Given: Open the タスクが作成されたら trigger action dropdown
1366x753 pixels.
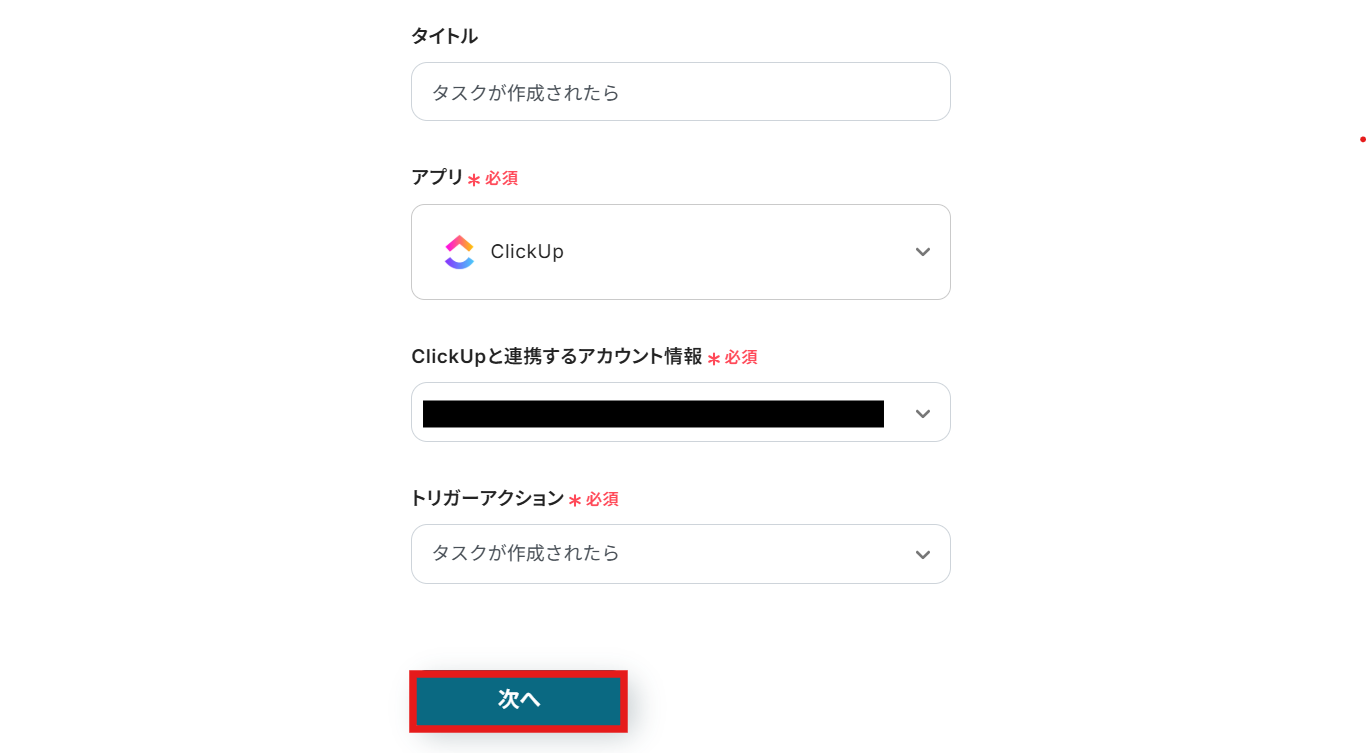Looking at the screenshot, I should tap(680, 554).
